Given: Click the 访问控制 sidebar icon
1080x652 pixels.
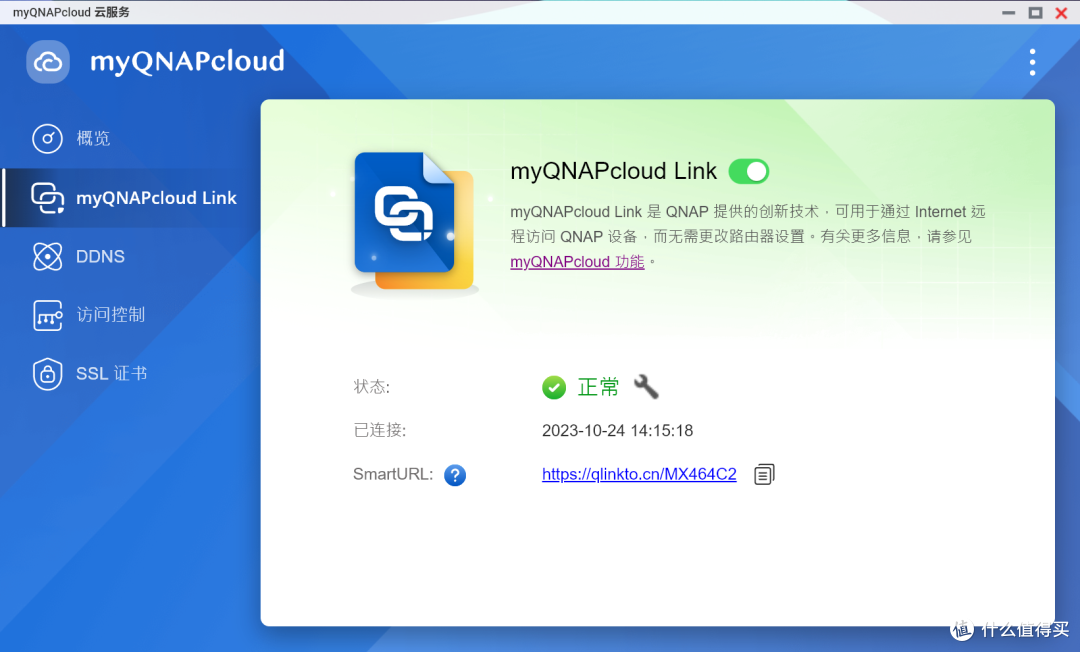Looking at the screenshot, I should [x=48, y=315].
